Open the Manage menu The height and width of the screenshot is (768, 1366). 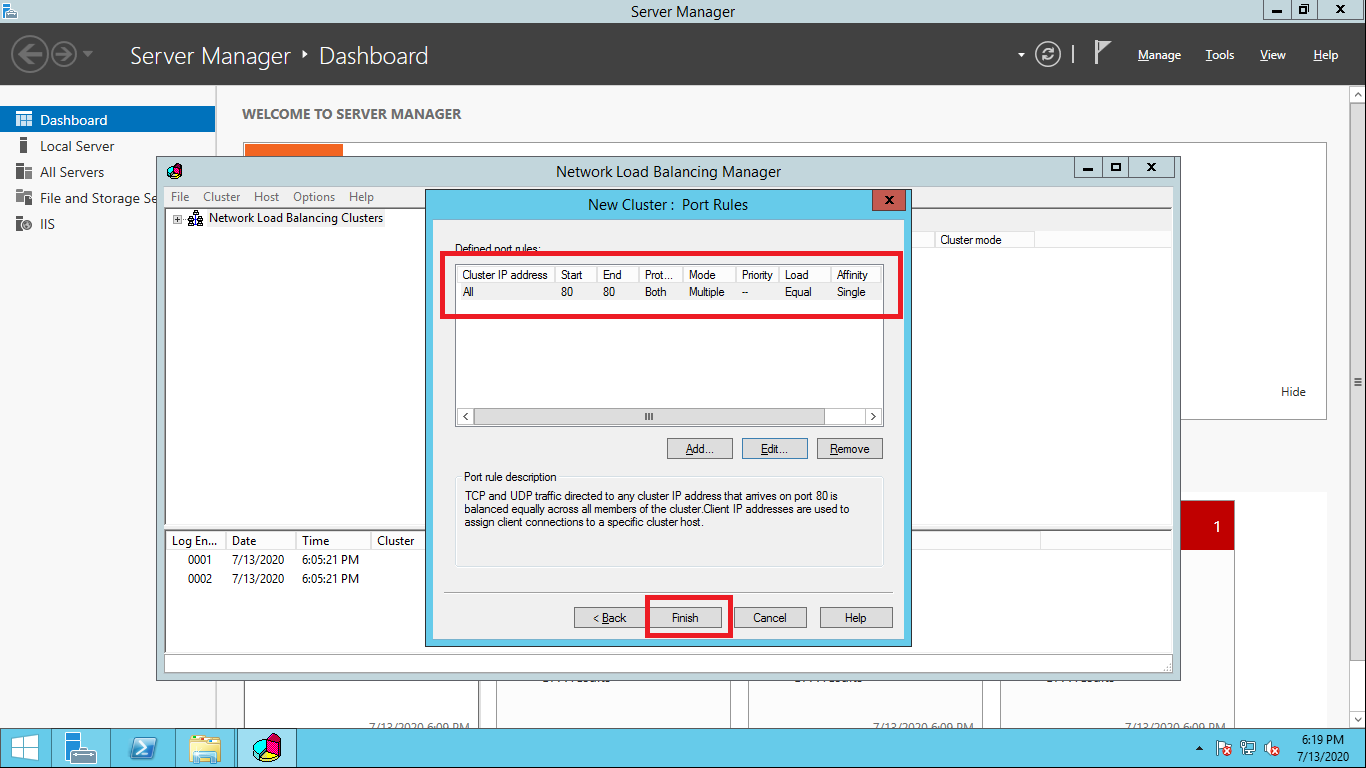click(x=1159, y=55)
